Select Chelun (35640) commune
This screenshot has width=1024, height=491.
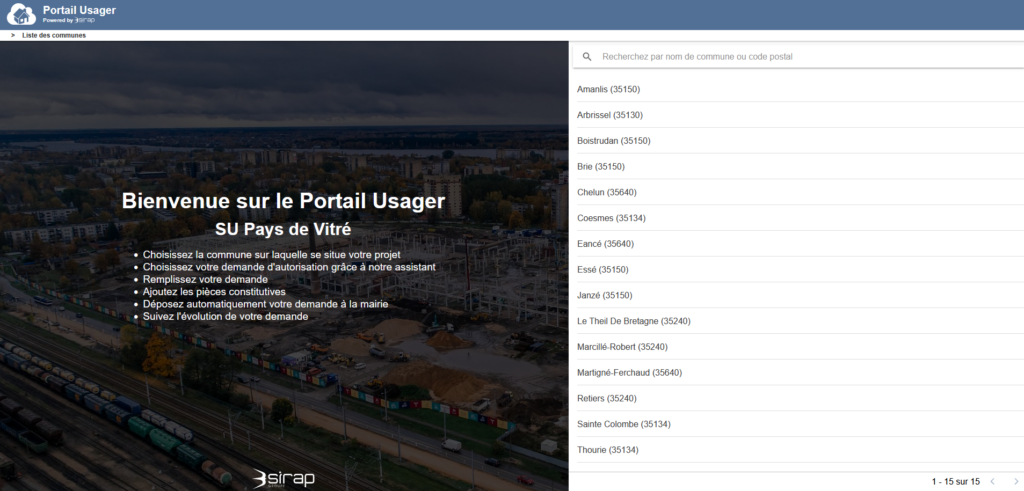(x=607, y=192)
